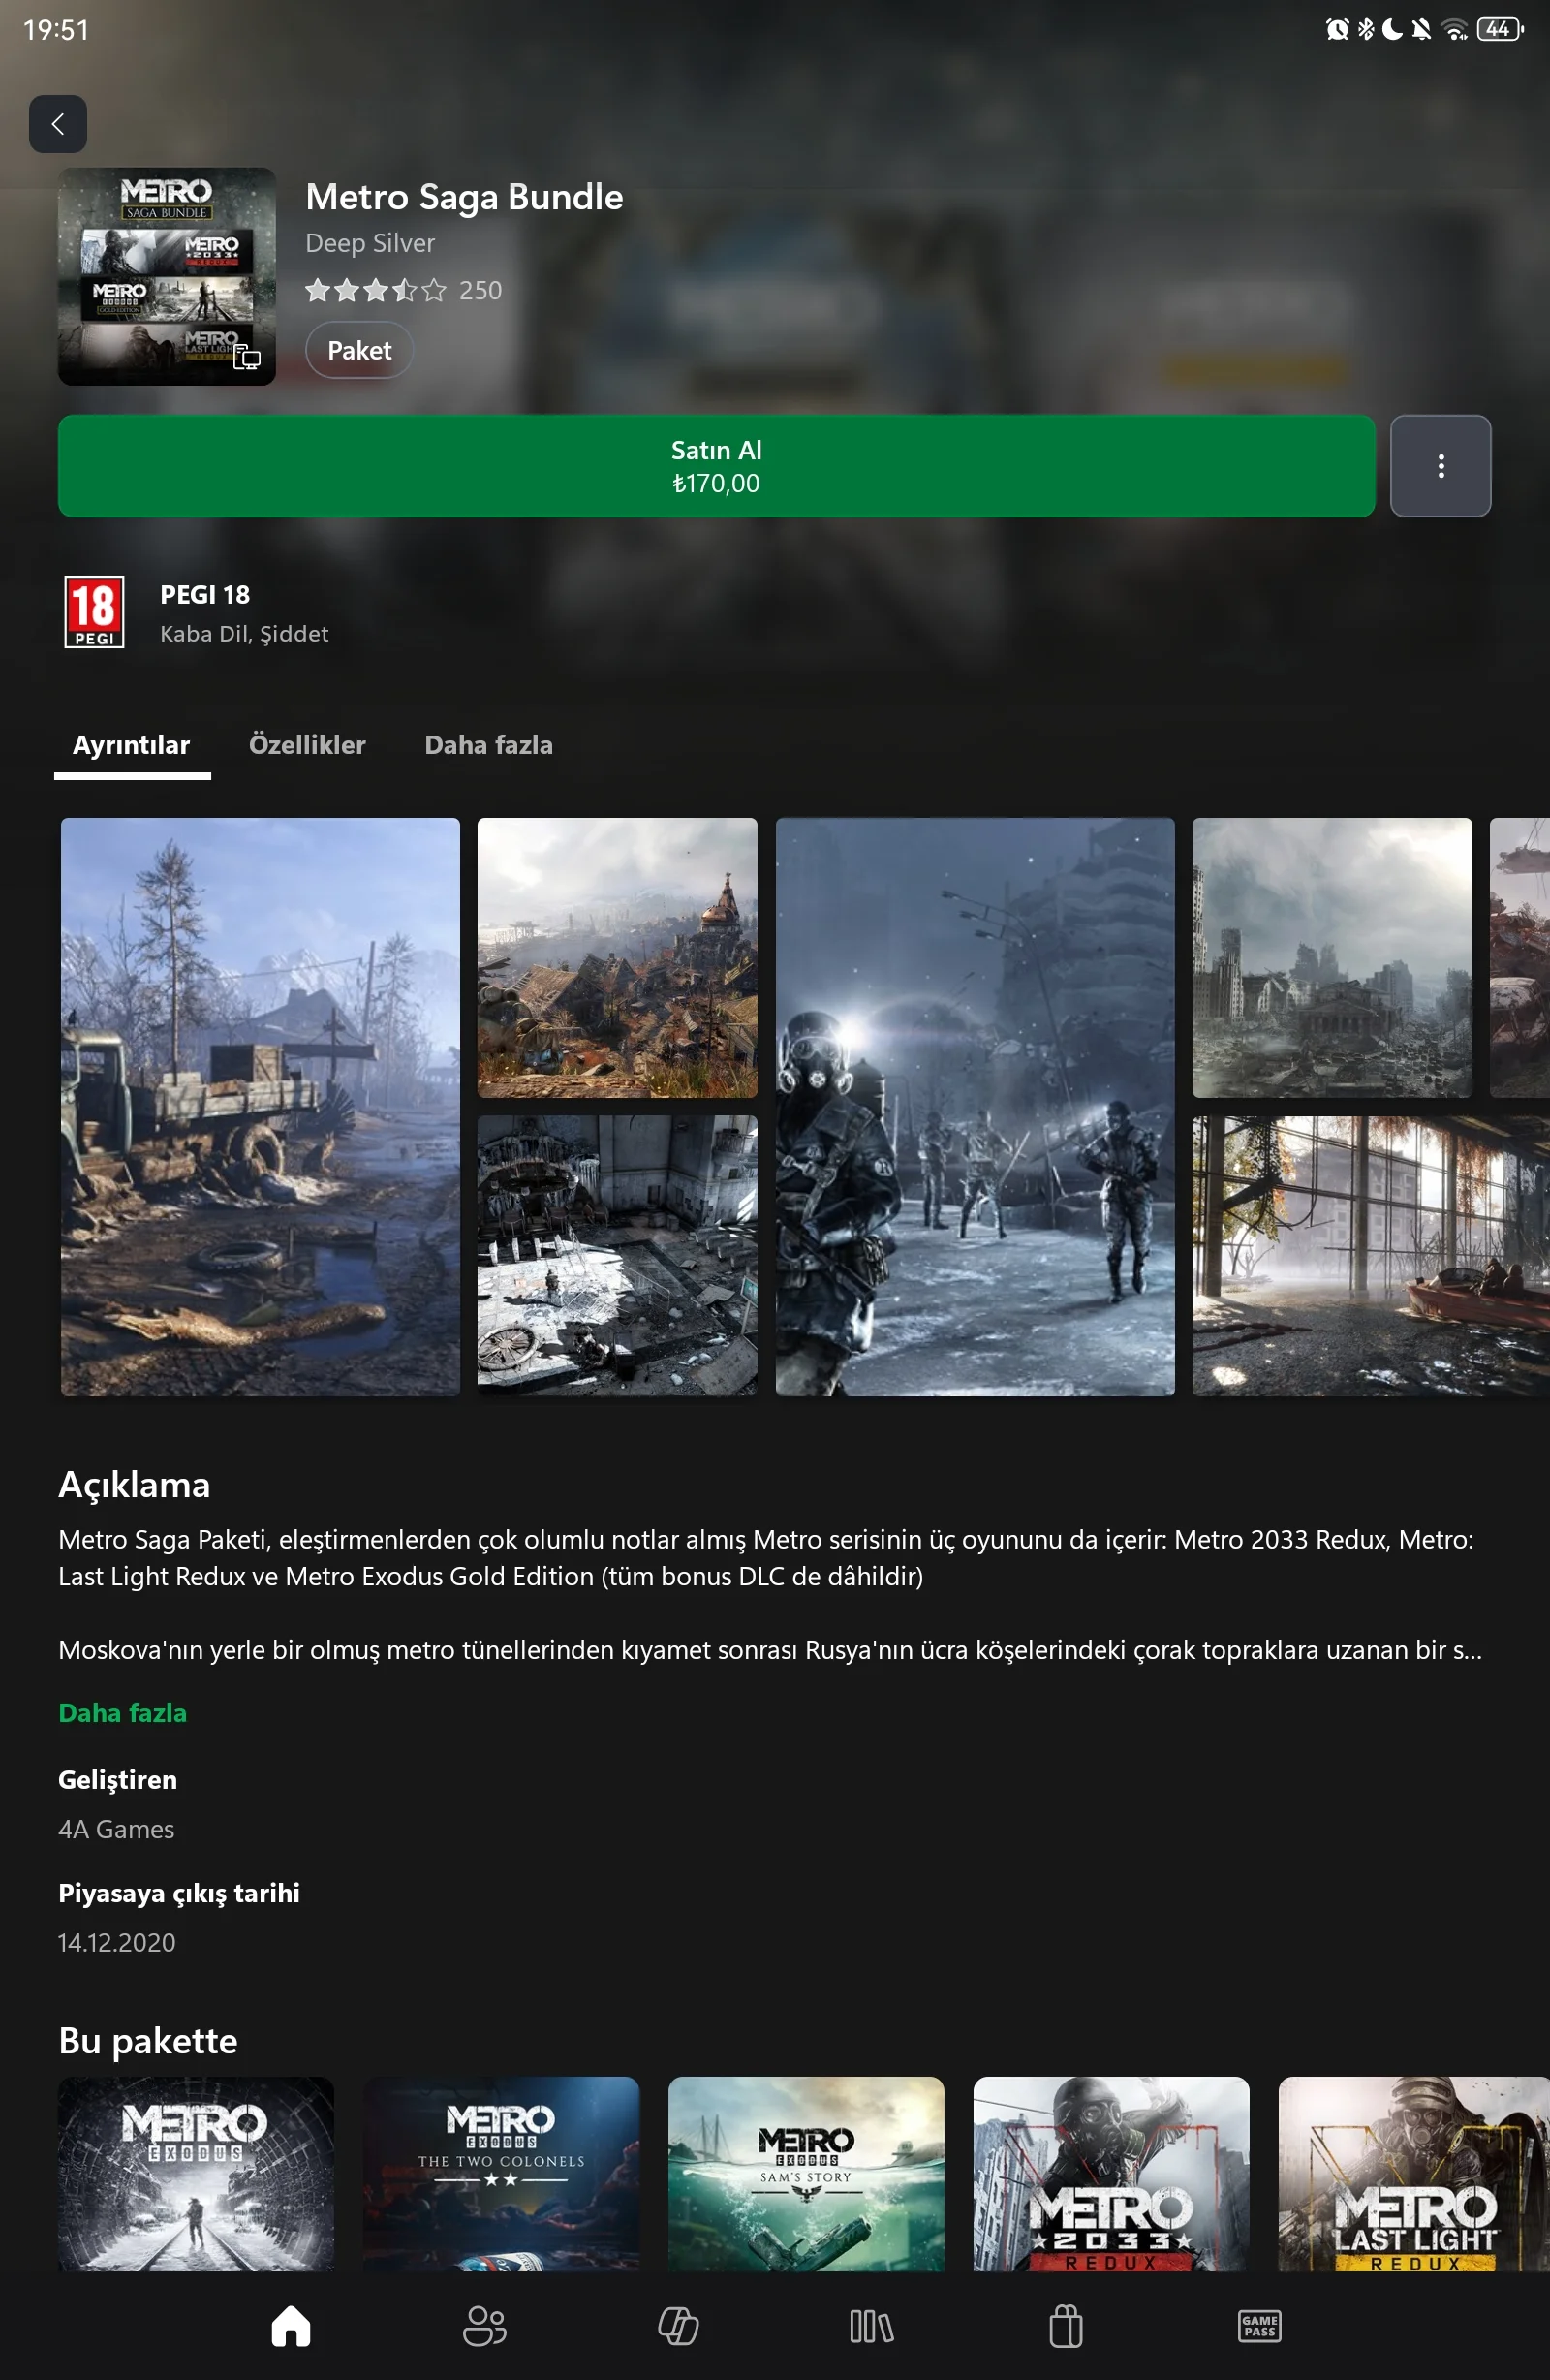This screenshot has height=2380, width=1550.
Task: Tap the PEGI 18 rating badge
Action: pyautogui.click(x=94, y=612)
